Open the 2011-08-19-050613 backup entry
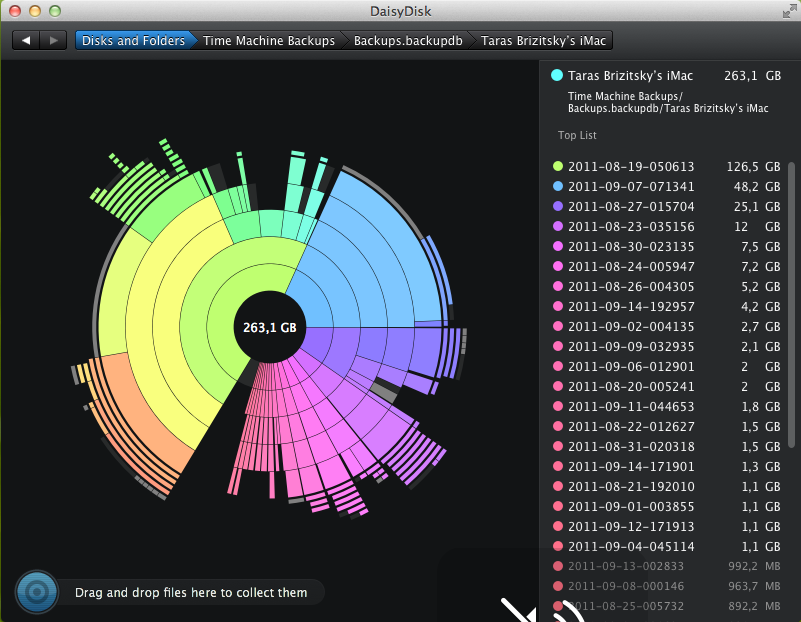Screen dimensions: 801x622 pos(667,166)
